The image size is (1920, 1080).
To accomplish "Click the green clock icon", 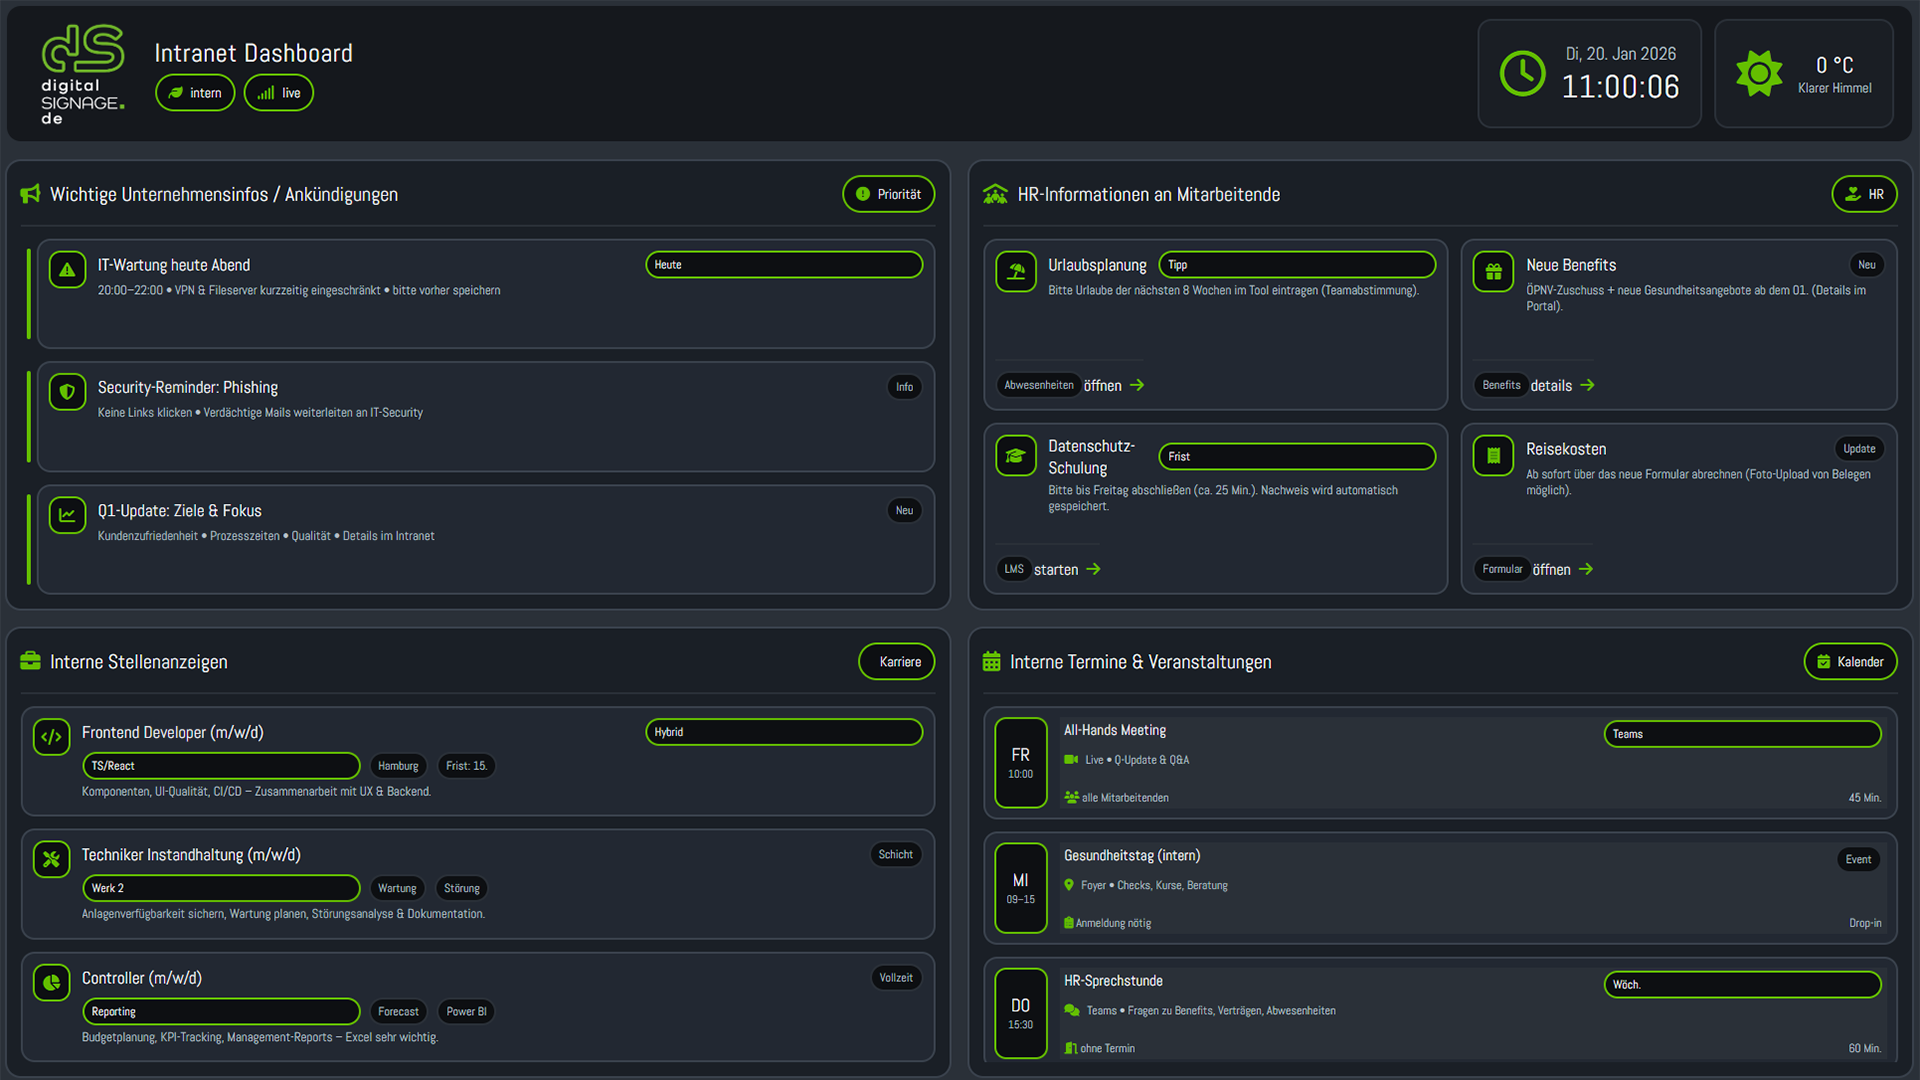I will tap(1522, 74).
